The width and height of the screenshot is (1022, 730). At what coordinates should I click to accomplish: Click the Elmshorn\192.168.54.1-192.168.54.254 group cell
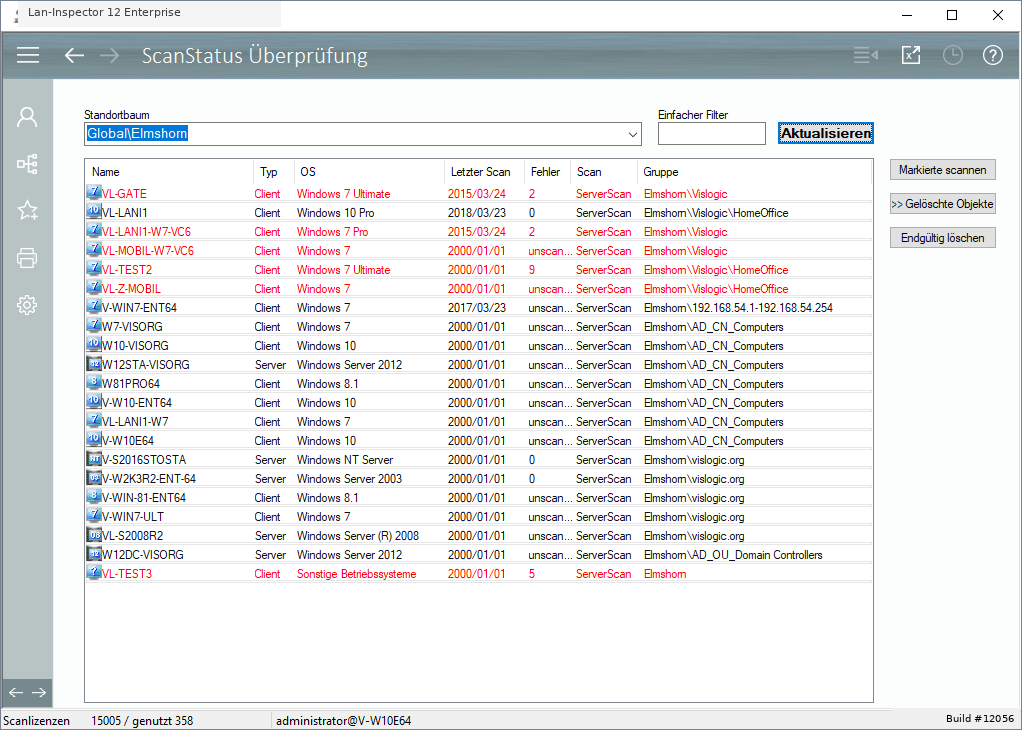[x=738, y=308]
